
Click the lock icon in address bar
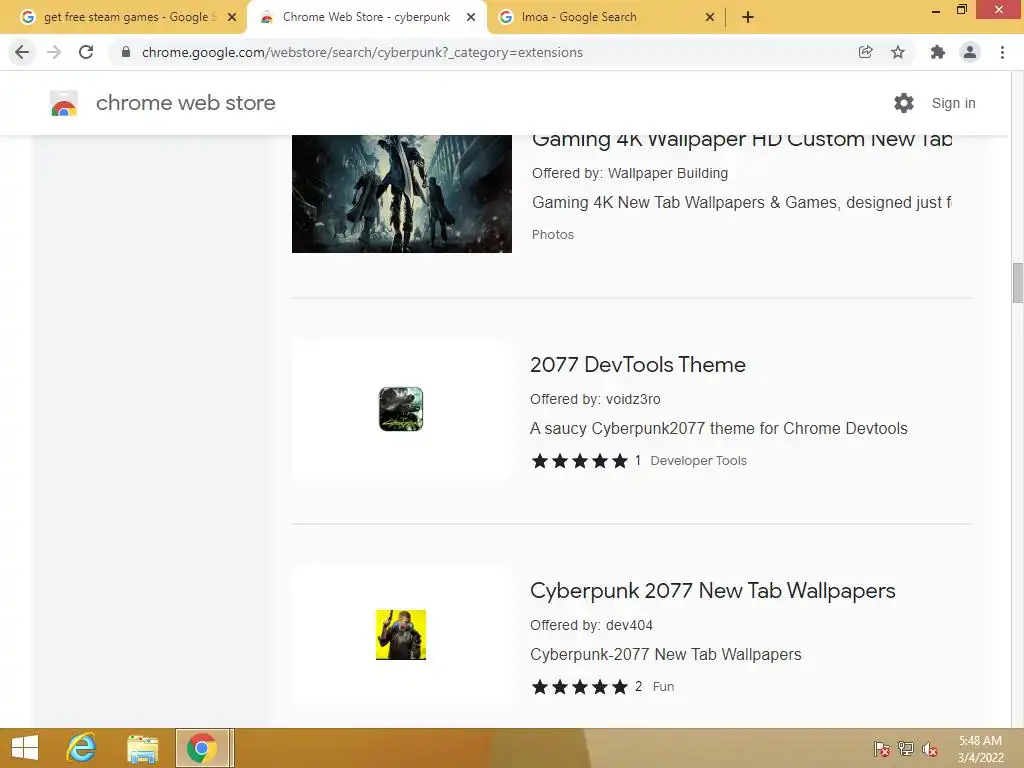tap(126, 52)
